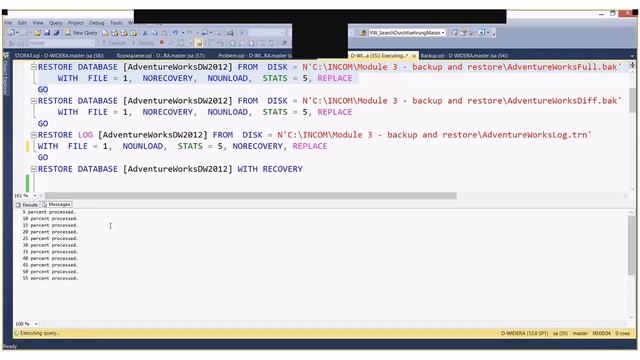This screenshot has height=360, width=640.
Task: Click the Analysis Services MDX Query icon
Action: [115, 33]
